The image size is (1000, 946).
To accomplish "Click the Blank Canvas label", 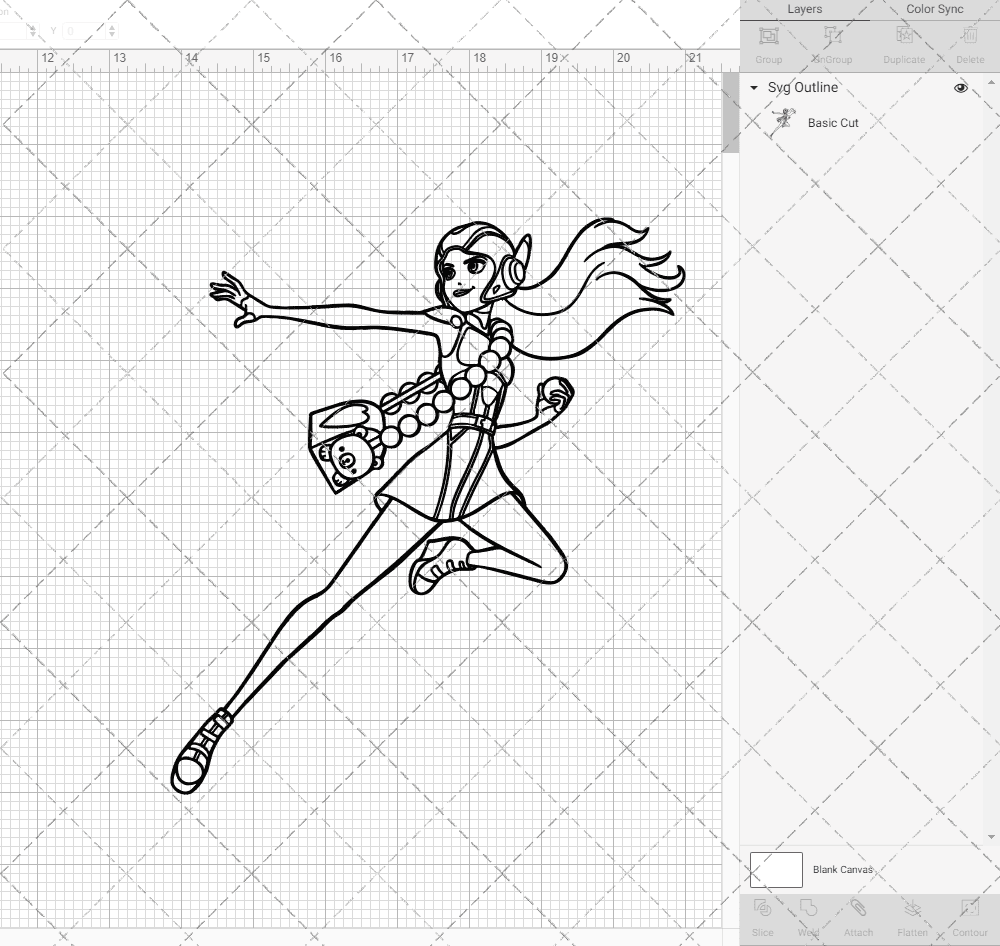I will point(842,869).
